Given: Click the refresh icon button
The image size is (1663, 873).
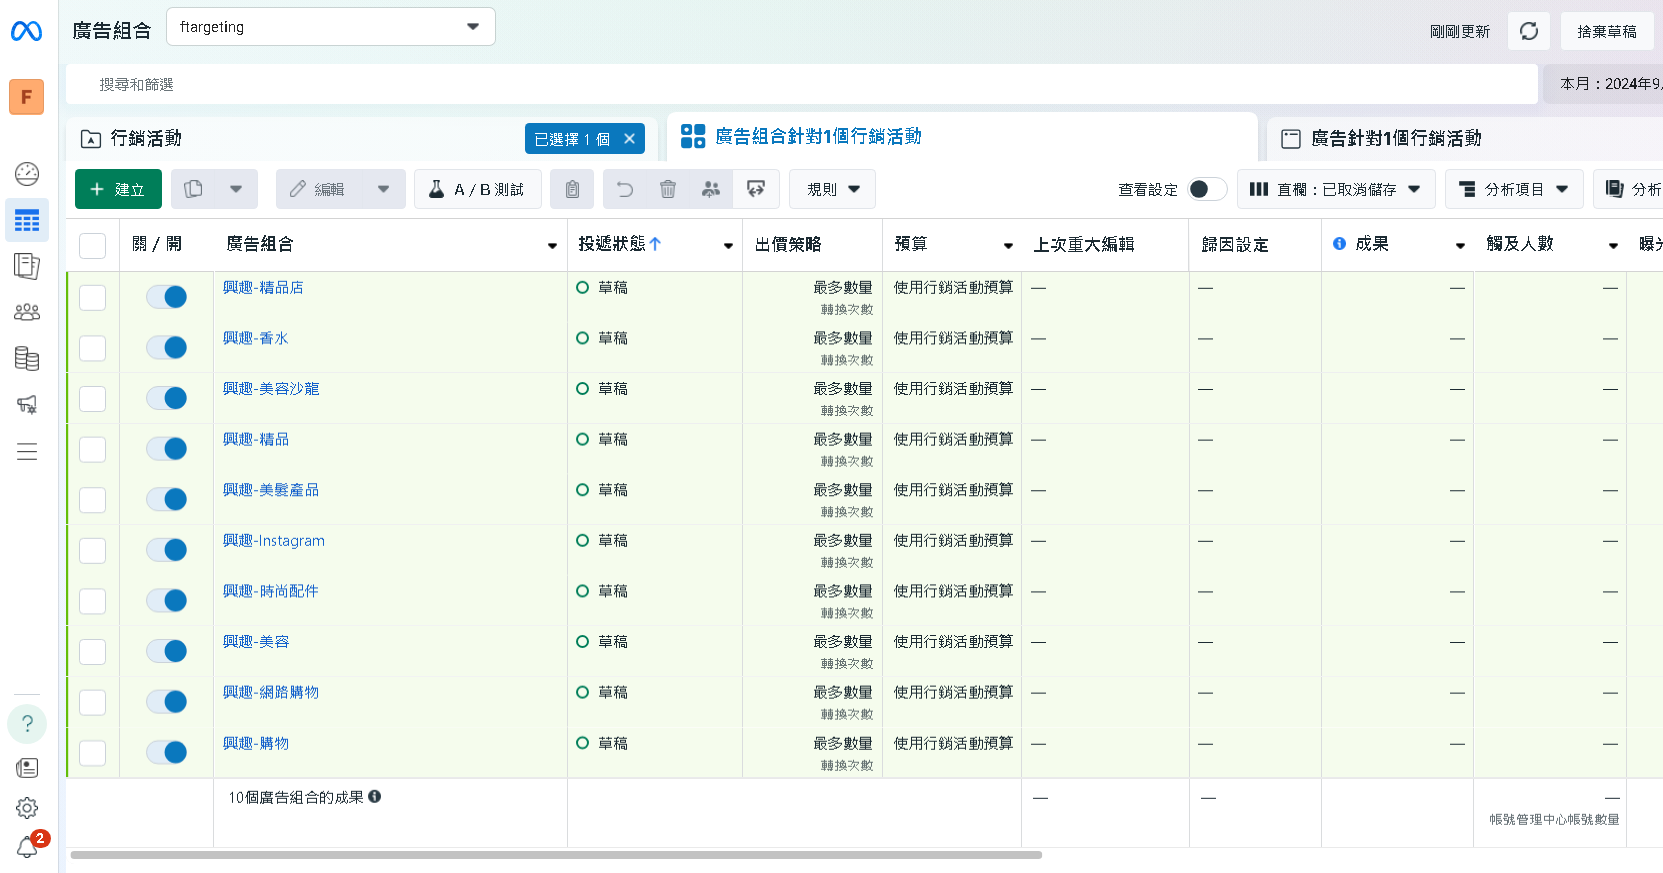Looking at the screenshot, I should pos(1529,31).
